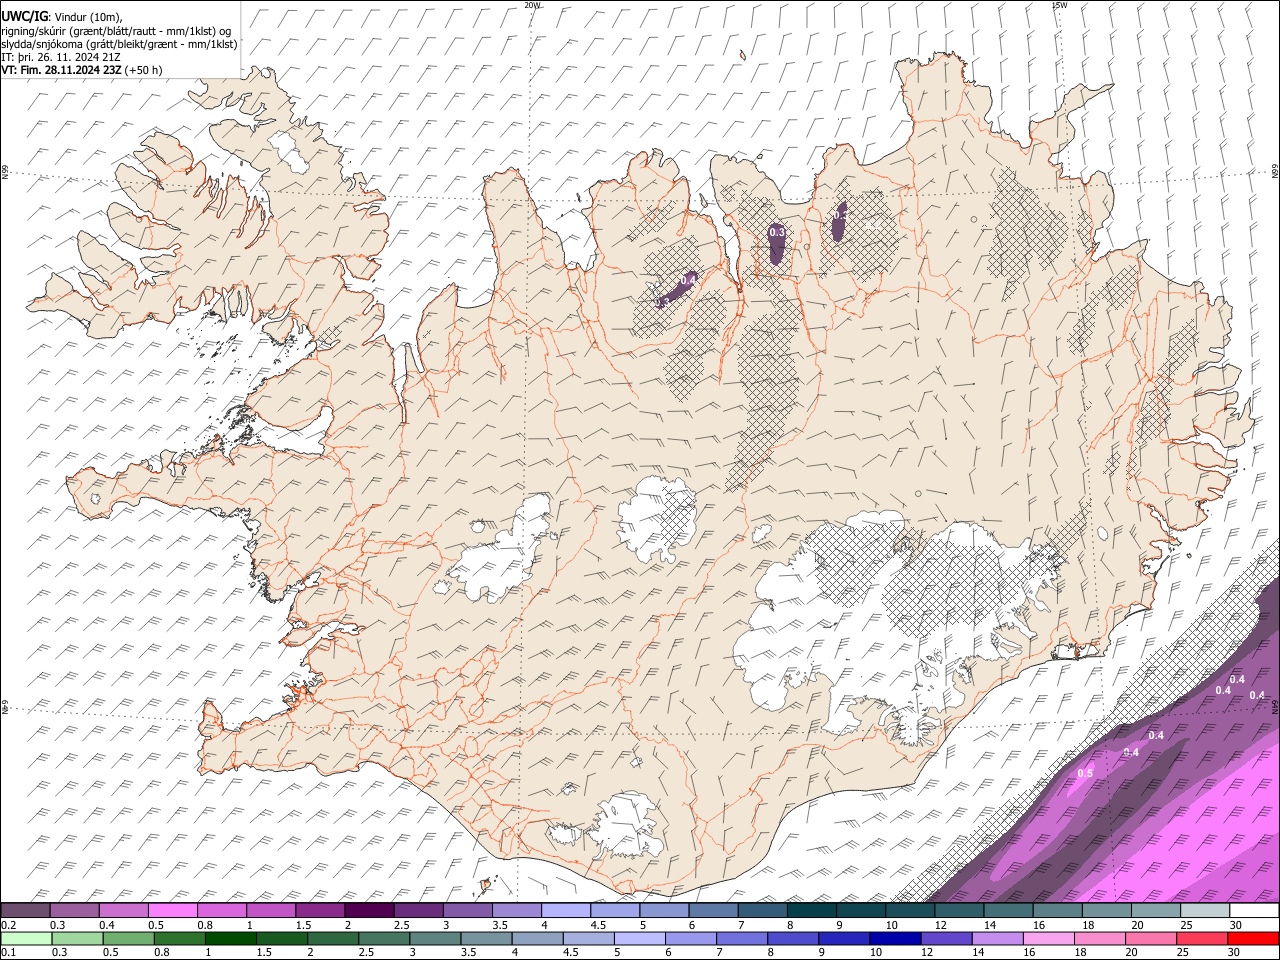Pick the magenta 1.5 swatch in upper legend row

click(320, 911)
